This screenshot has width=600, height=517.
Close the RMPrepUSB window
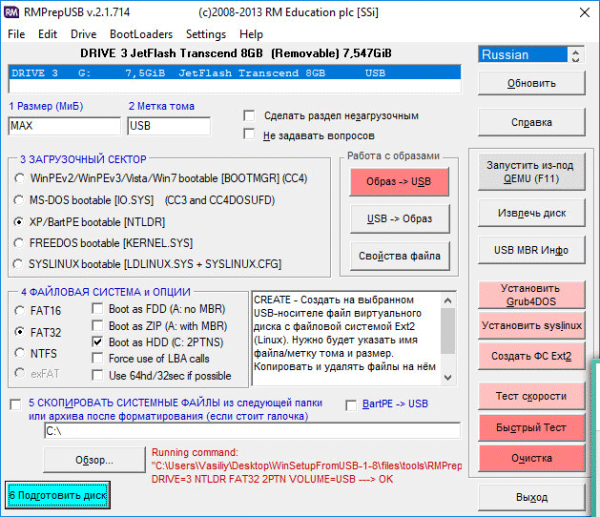[x=584, y=13]
